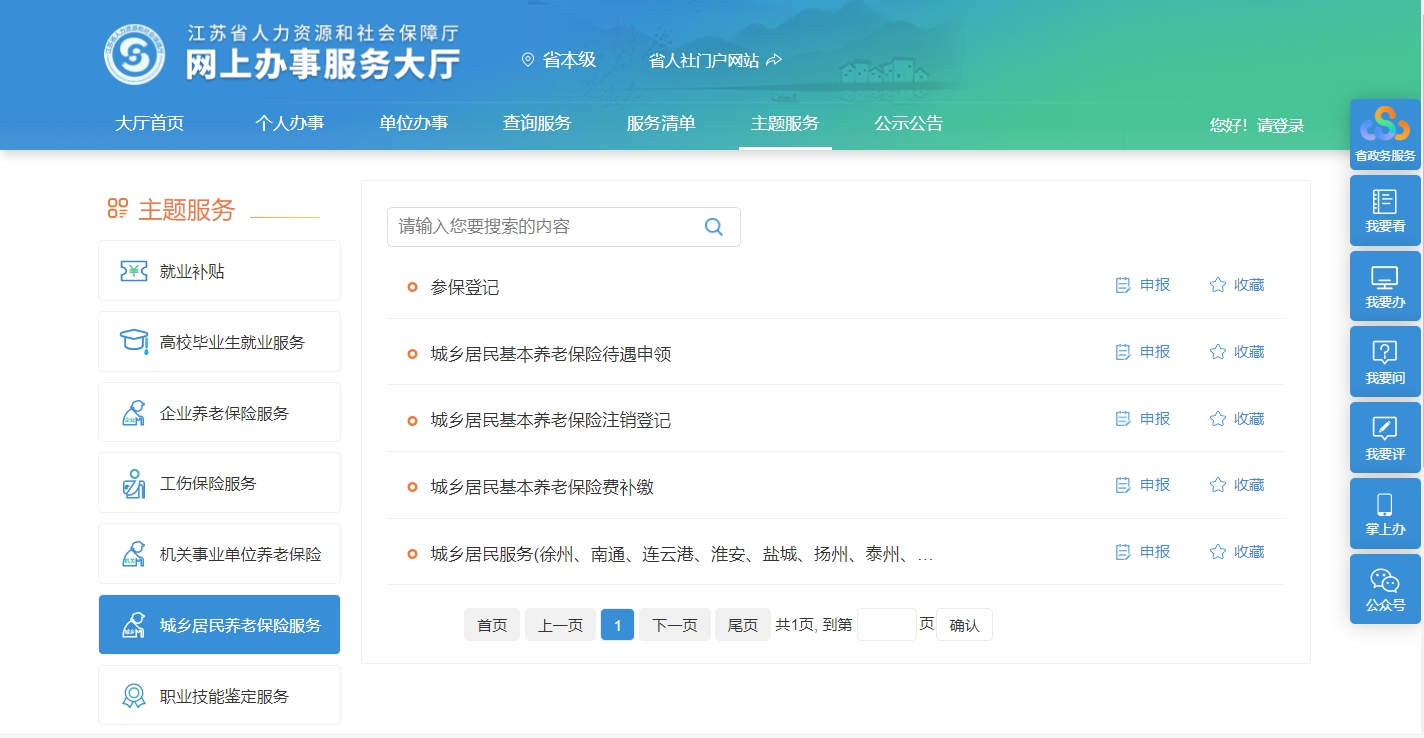The width and height of the screenshot is (1424, 738).
Task: Click the location pin icon beside 省本级
Action: coord(528,60)
